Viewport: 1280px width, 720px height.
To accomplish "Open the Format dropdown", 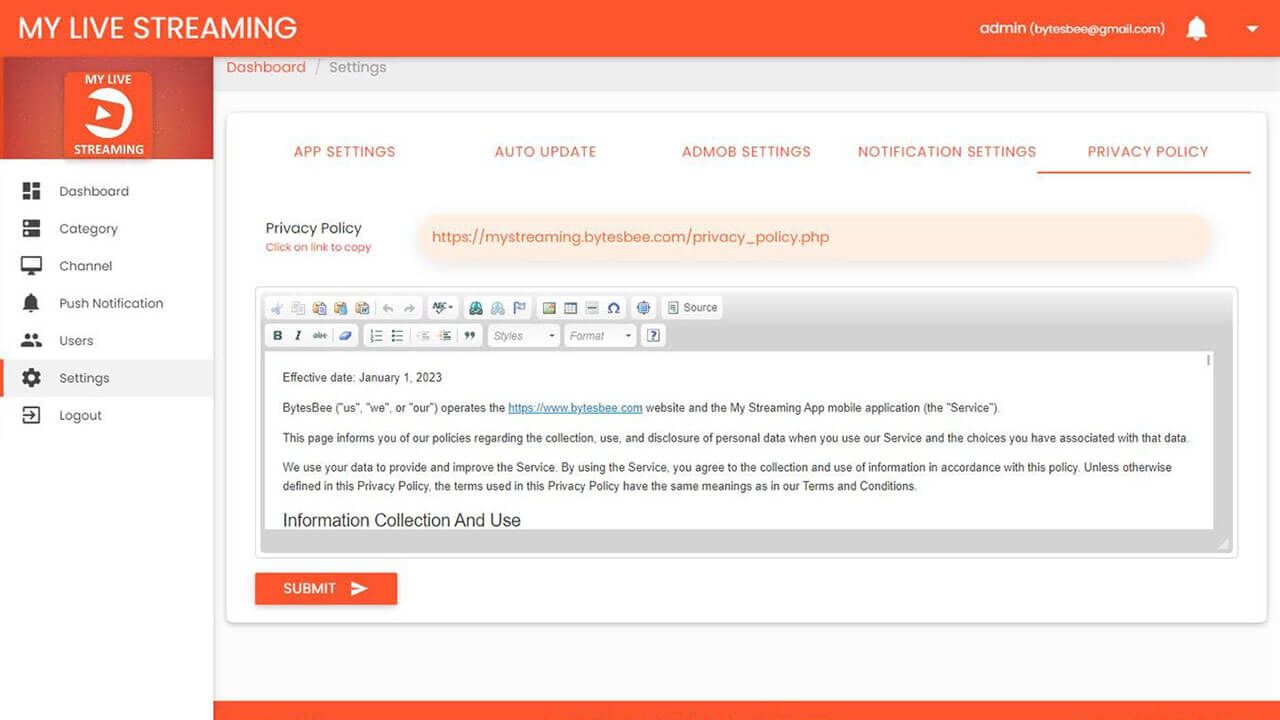I will [x=600, y=336].
